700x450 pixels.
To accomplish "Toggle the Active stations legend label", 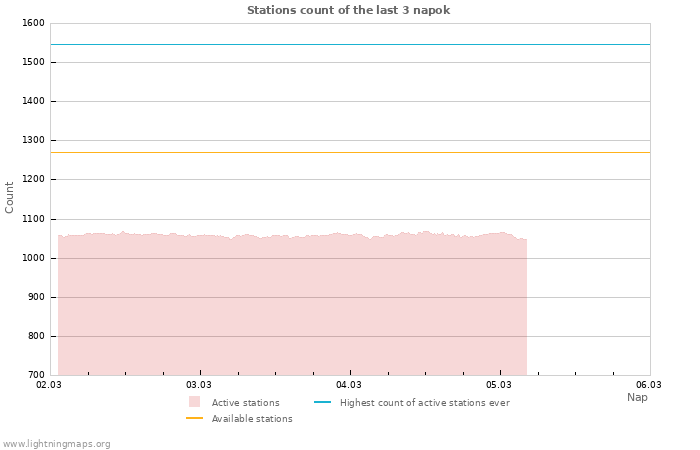I will pos(245,403).
